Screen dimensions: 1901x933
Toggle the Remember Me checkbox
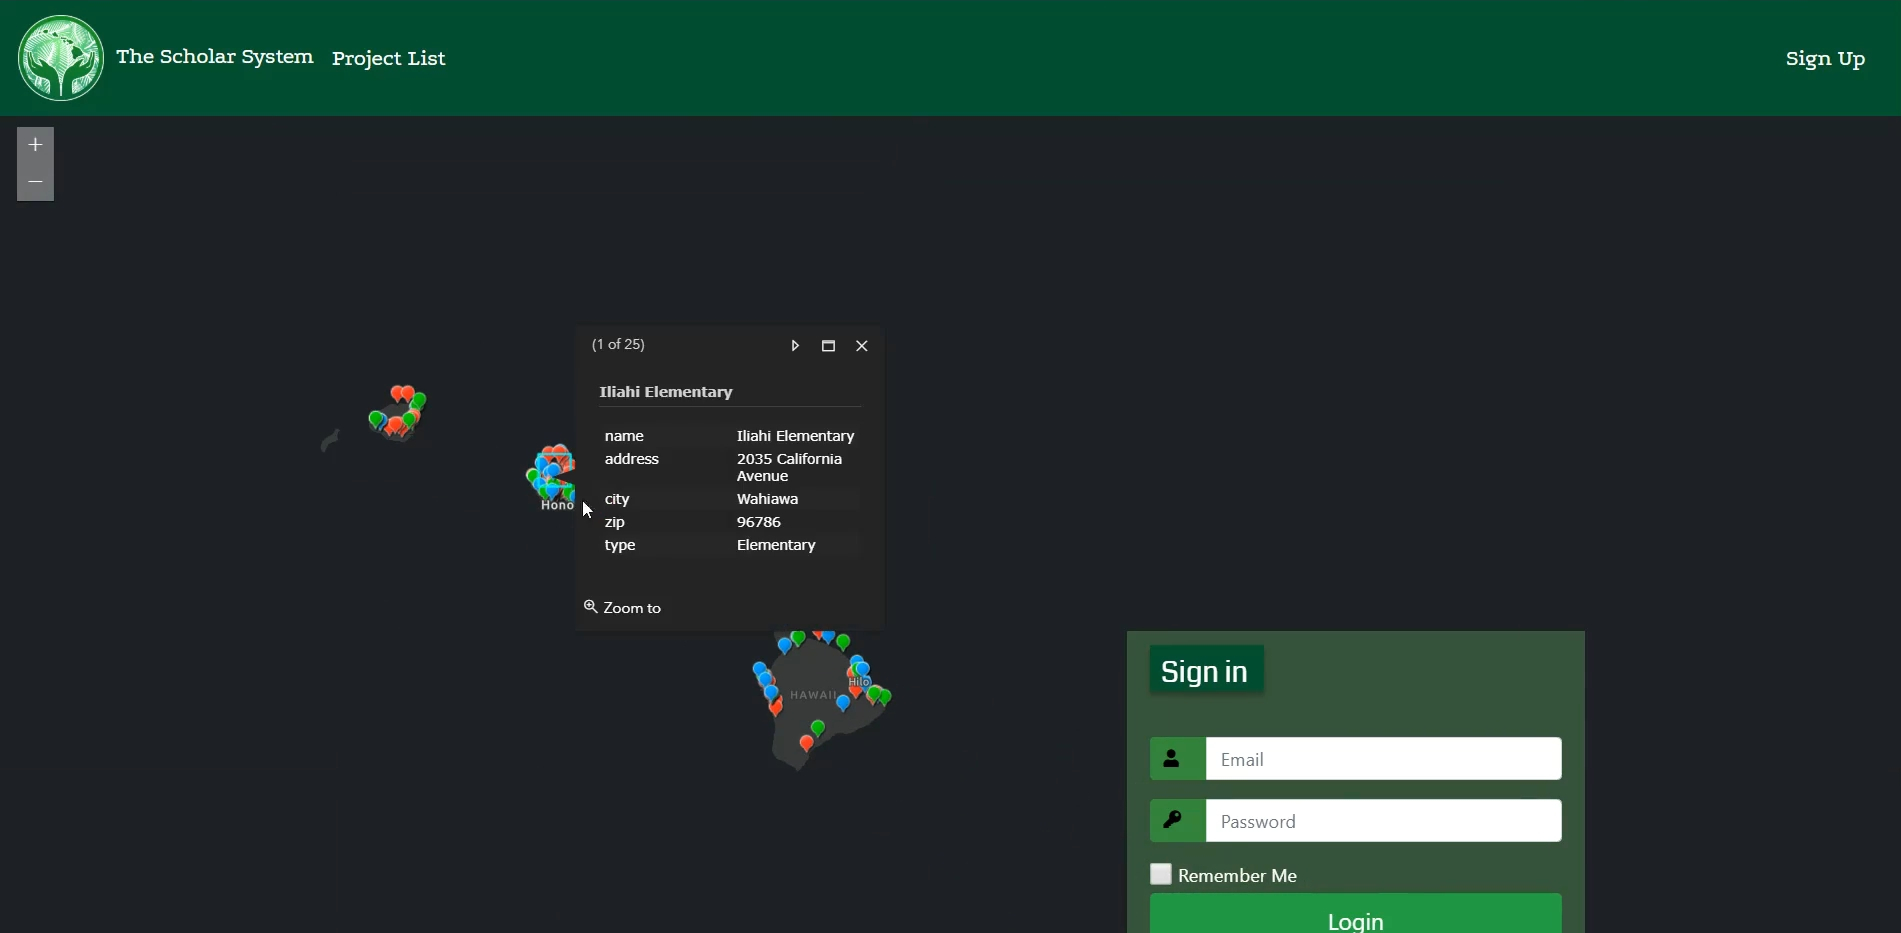[1161, 874]
